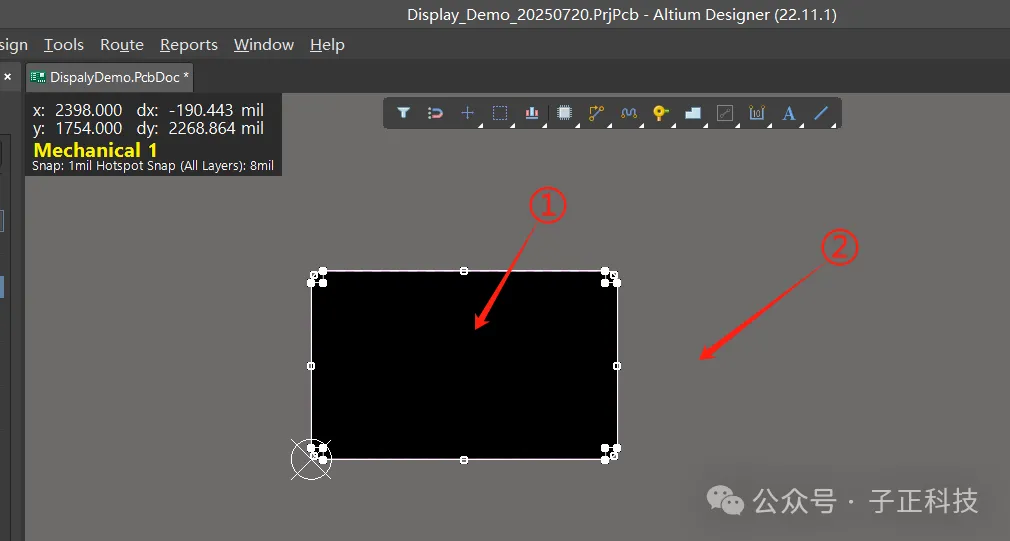This screenshot has width=1010, height=541.
Task: Click the Snap: 1mil Hotspot Snap status line
Action: pos(153,166)
